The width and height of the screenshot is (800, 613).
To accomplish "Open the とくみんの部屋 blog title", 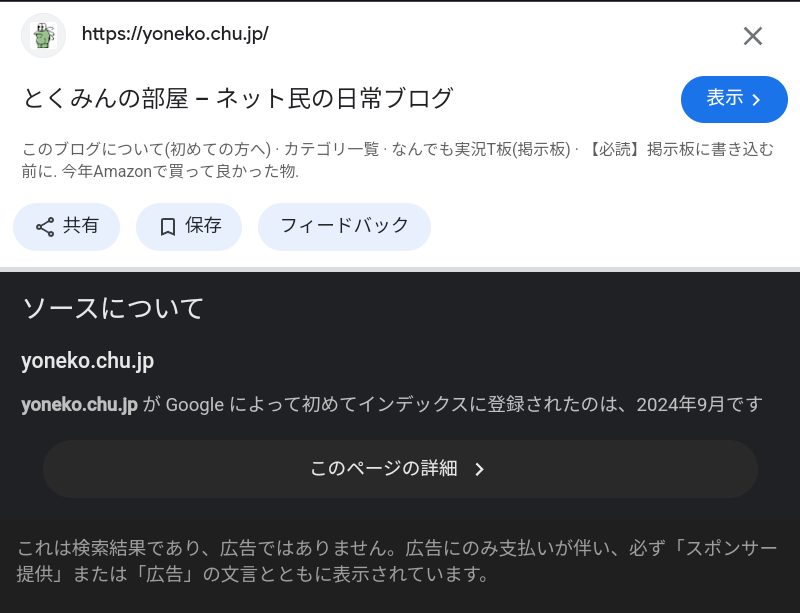I will [x=237, y=99].
